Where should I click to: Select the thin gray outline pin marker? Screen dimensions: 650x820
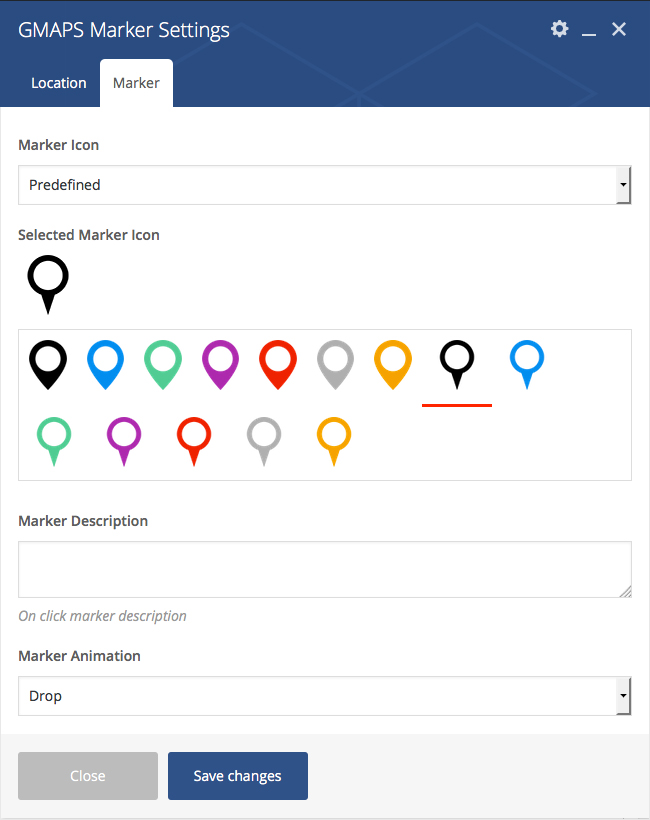pos(264,441)
